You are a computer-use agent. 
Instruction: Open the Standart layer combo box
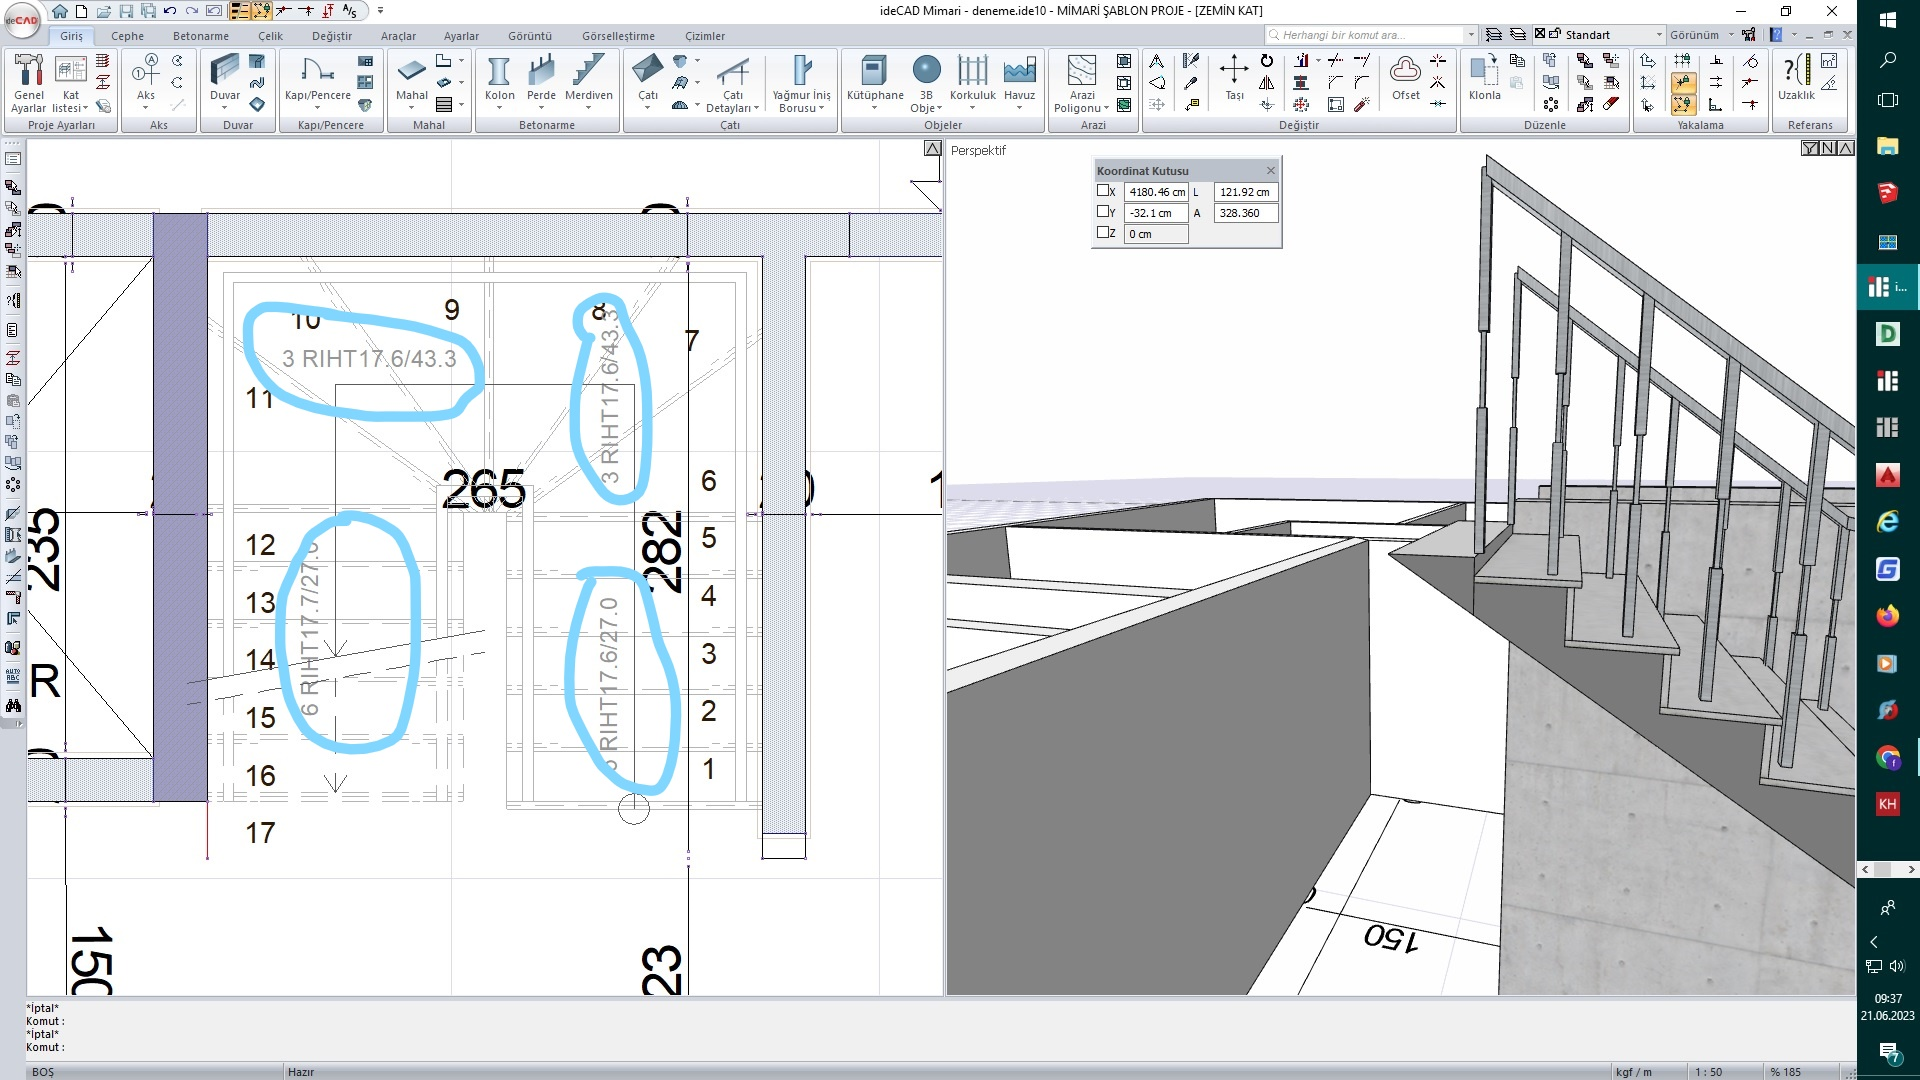[x=1659, y=35]
